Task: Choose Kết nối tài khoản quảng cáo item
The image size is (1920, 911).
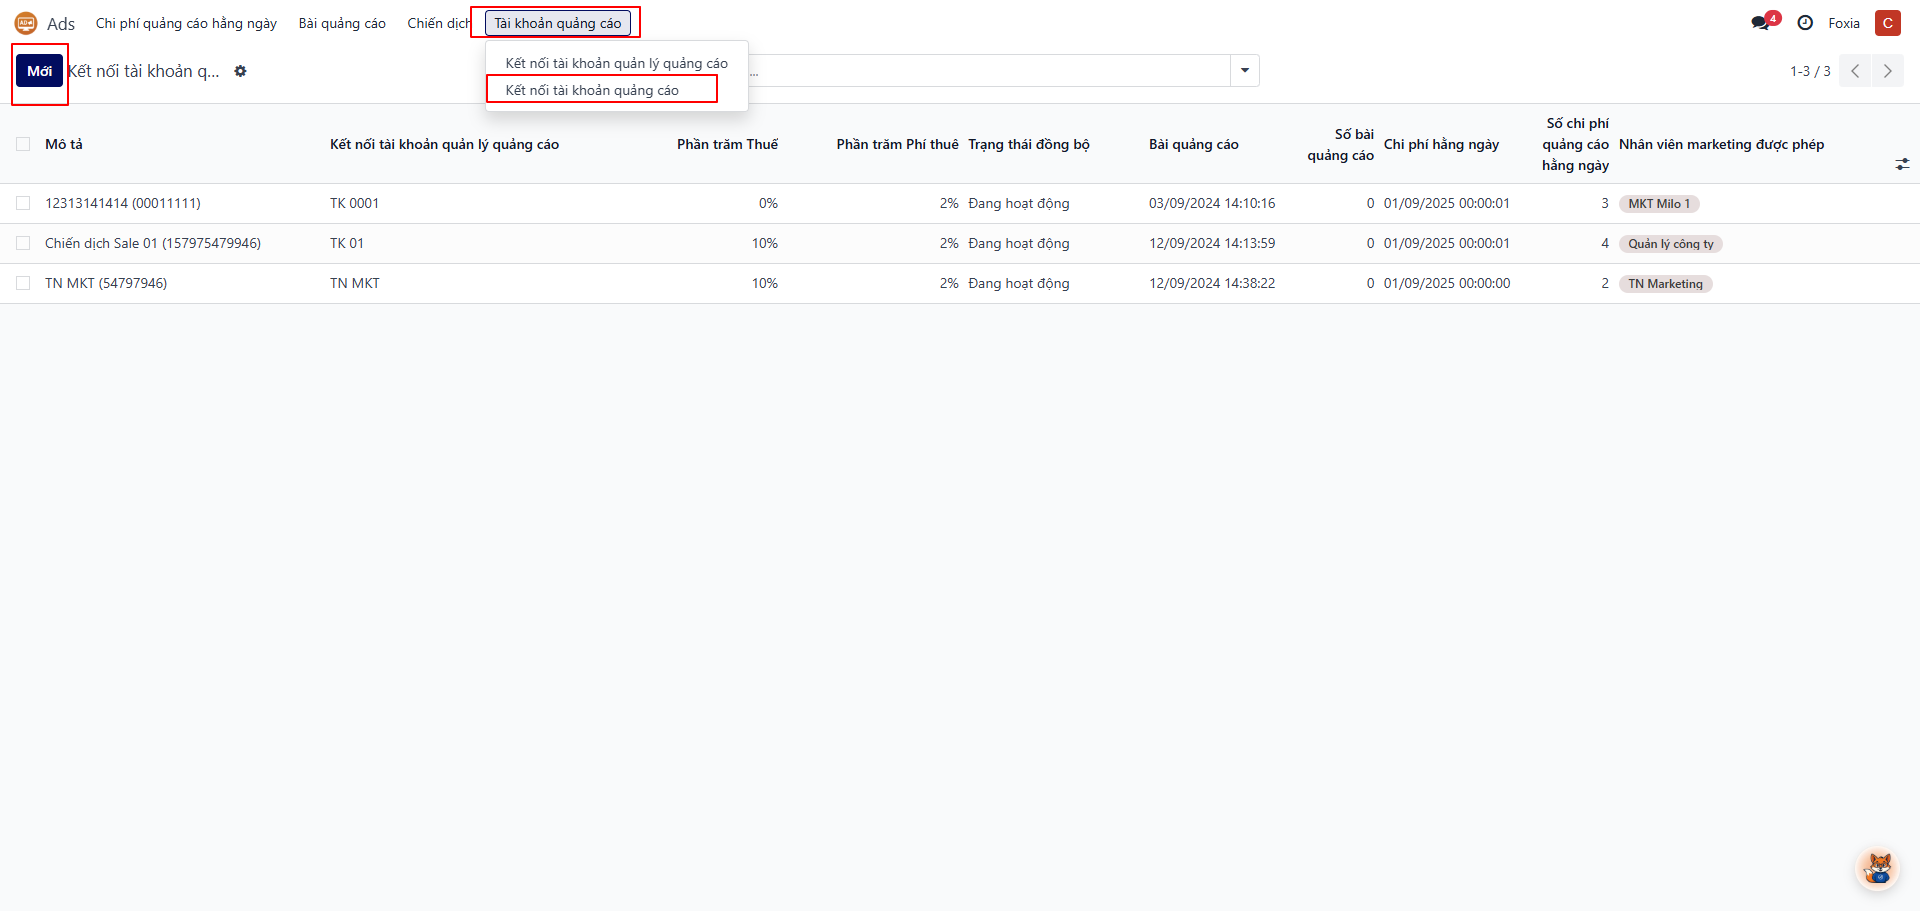Action: pyautogui.click(x=592, y=90)
